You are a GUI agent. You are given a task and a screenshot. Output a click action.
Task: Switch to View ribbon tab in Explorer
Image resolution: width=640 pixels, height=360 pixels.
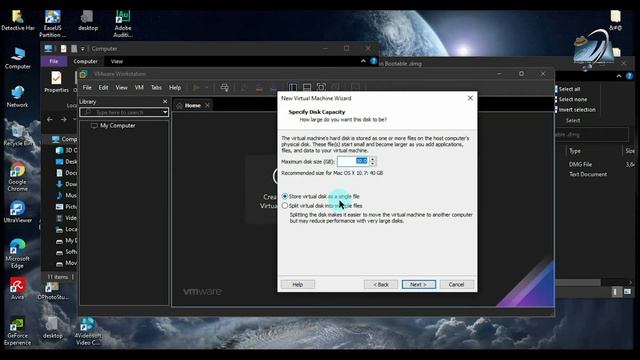click(x=117, y=61)
